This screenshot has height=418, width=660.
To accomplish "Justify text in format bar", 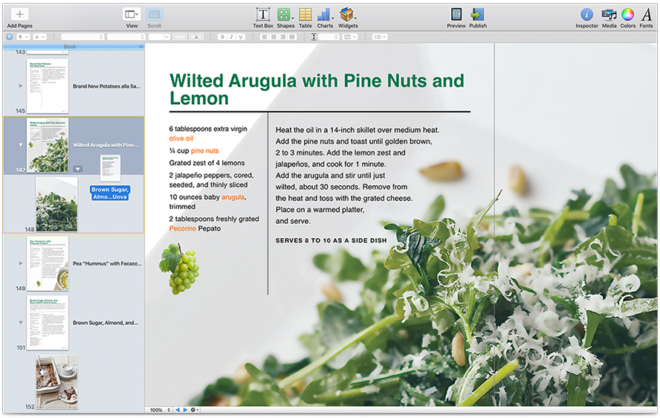I will coord(292,37).
